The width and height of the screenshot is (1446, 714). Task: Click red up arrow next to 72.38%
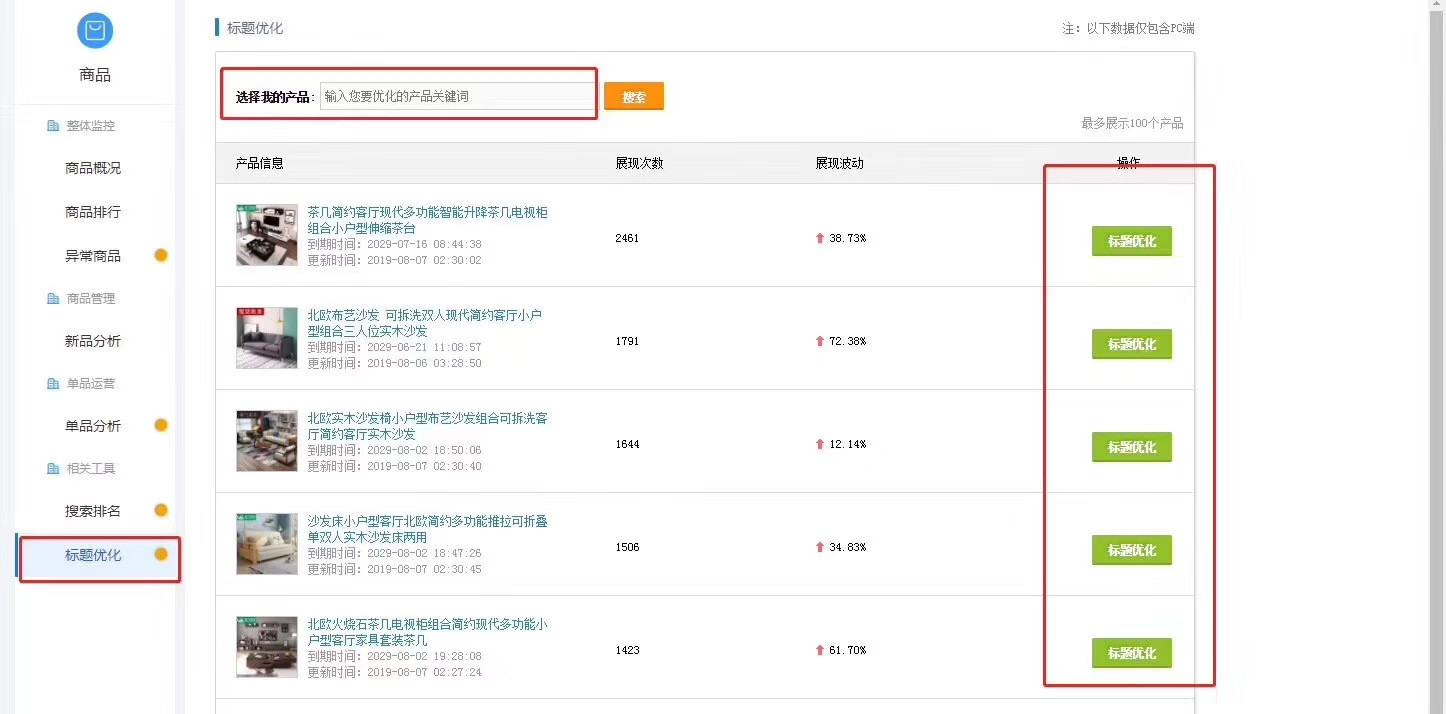point(820,341)
